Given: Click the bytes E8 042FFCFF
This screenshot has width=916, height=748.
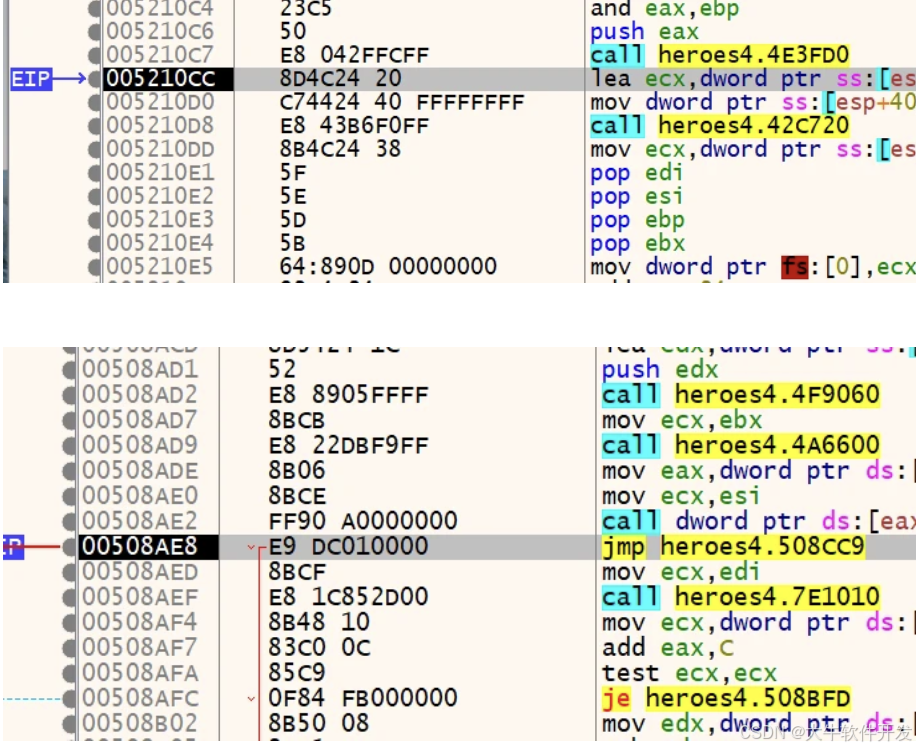Looking at the screenshot, I should (354, 55).
